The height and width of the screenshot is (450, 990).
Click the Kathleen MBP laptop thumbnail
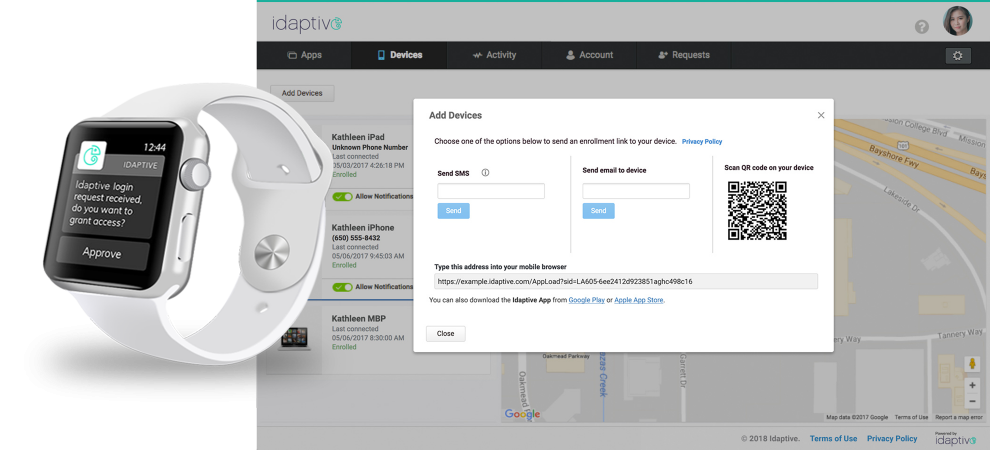click(x=294, y=338)
